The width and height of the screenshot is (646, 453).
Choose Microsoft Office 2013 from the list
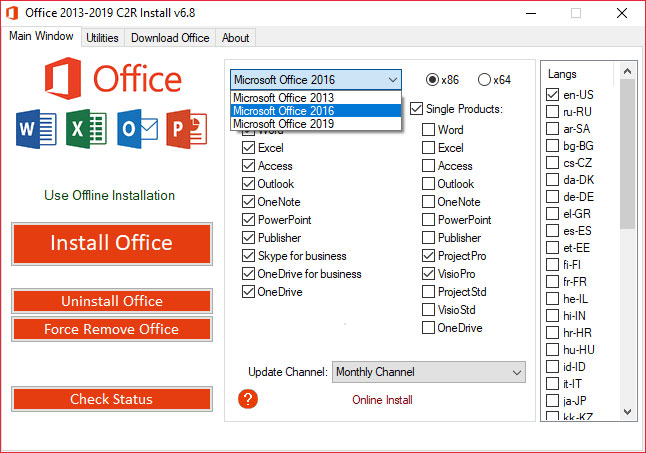316,98
